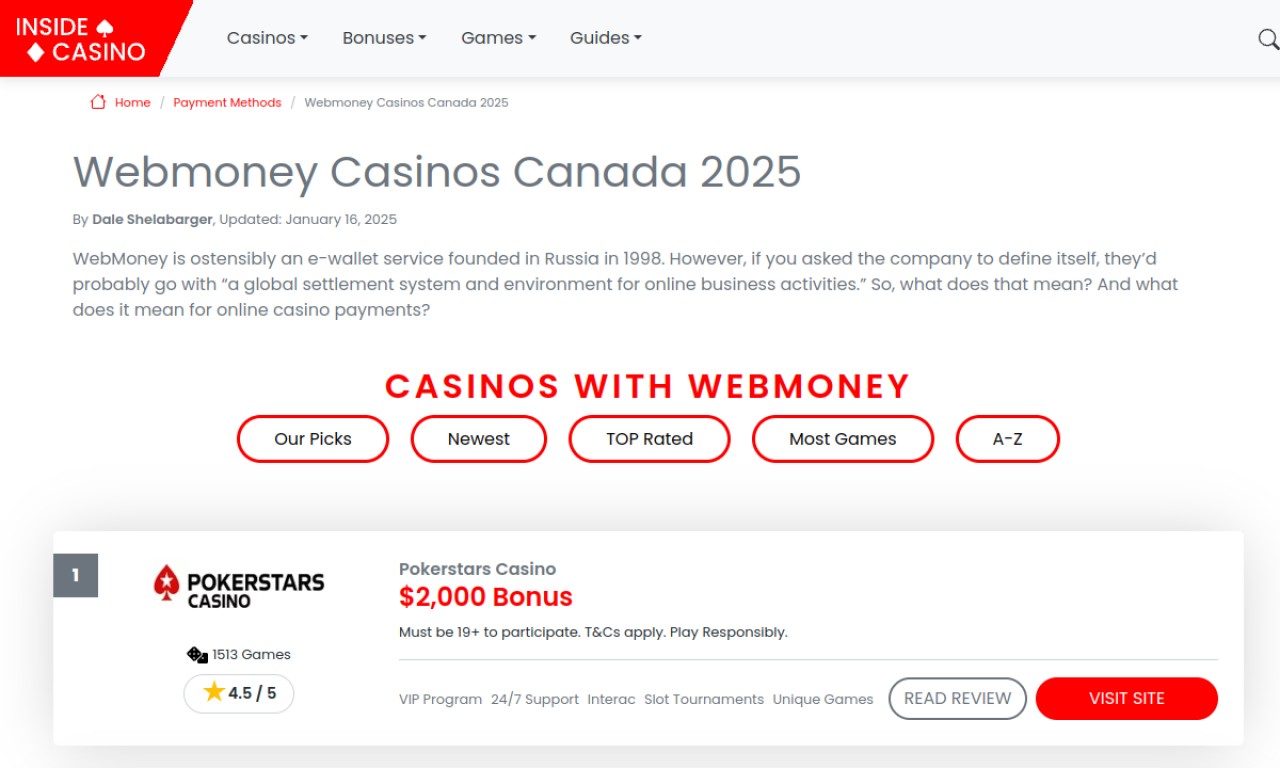This screenshot has width=1280, height=768.
Task: Expand the Casinos dropdown menu
Action: click(267, 38)
